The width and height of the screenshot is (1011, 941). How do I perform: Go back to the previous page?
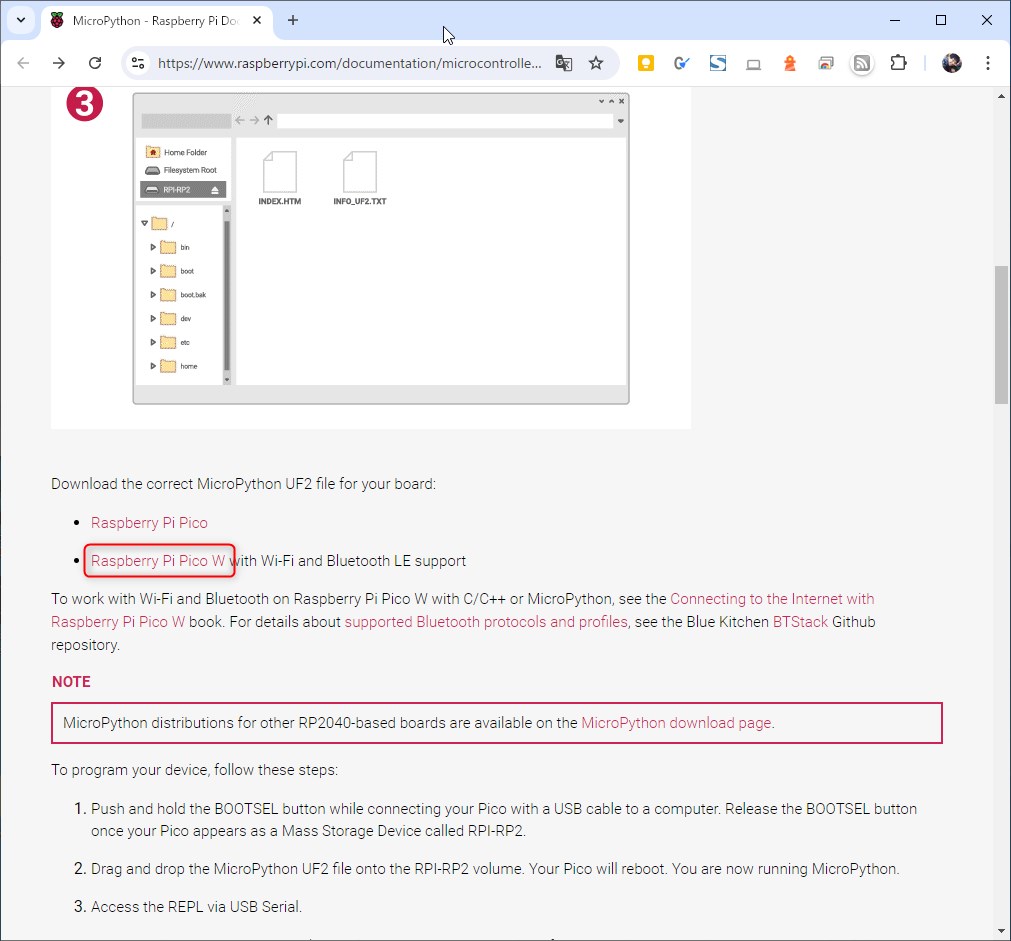point(23,63)
